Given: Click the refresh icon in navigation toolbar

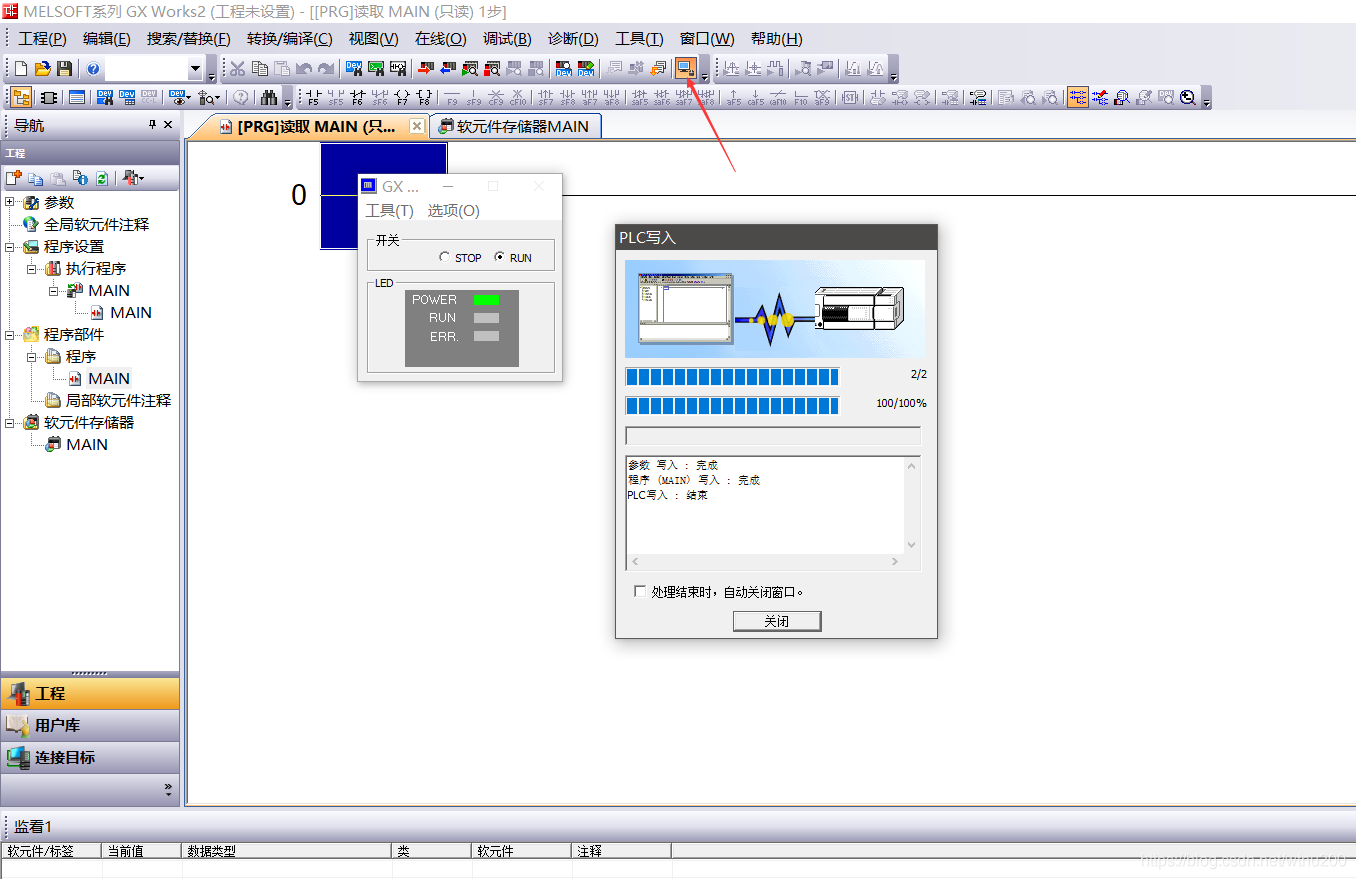Looking at the screenshot, I should point(102,178).
